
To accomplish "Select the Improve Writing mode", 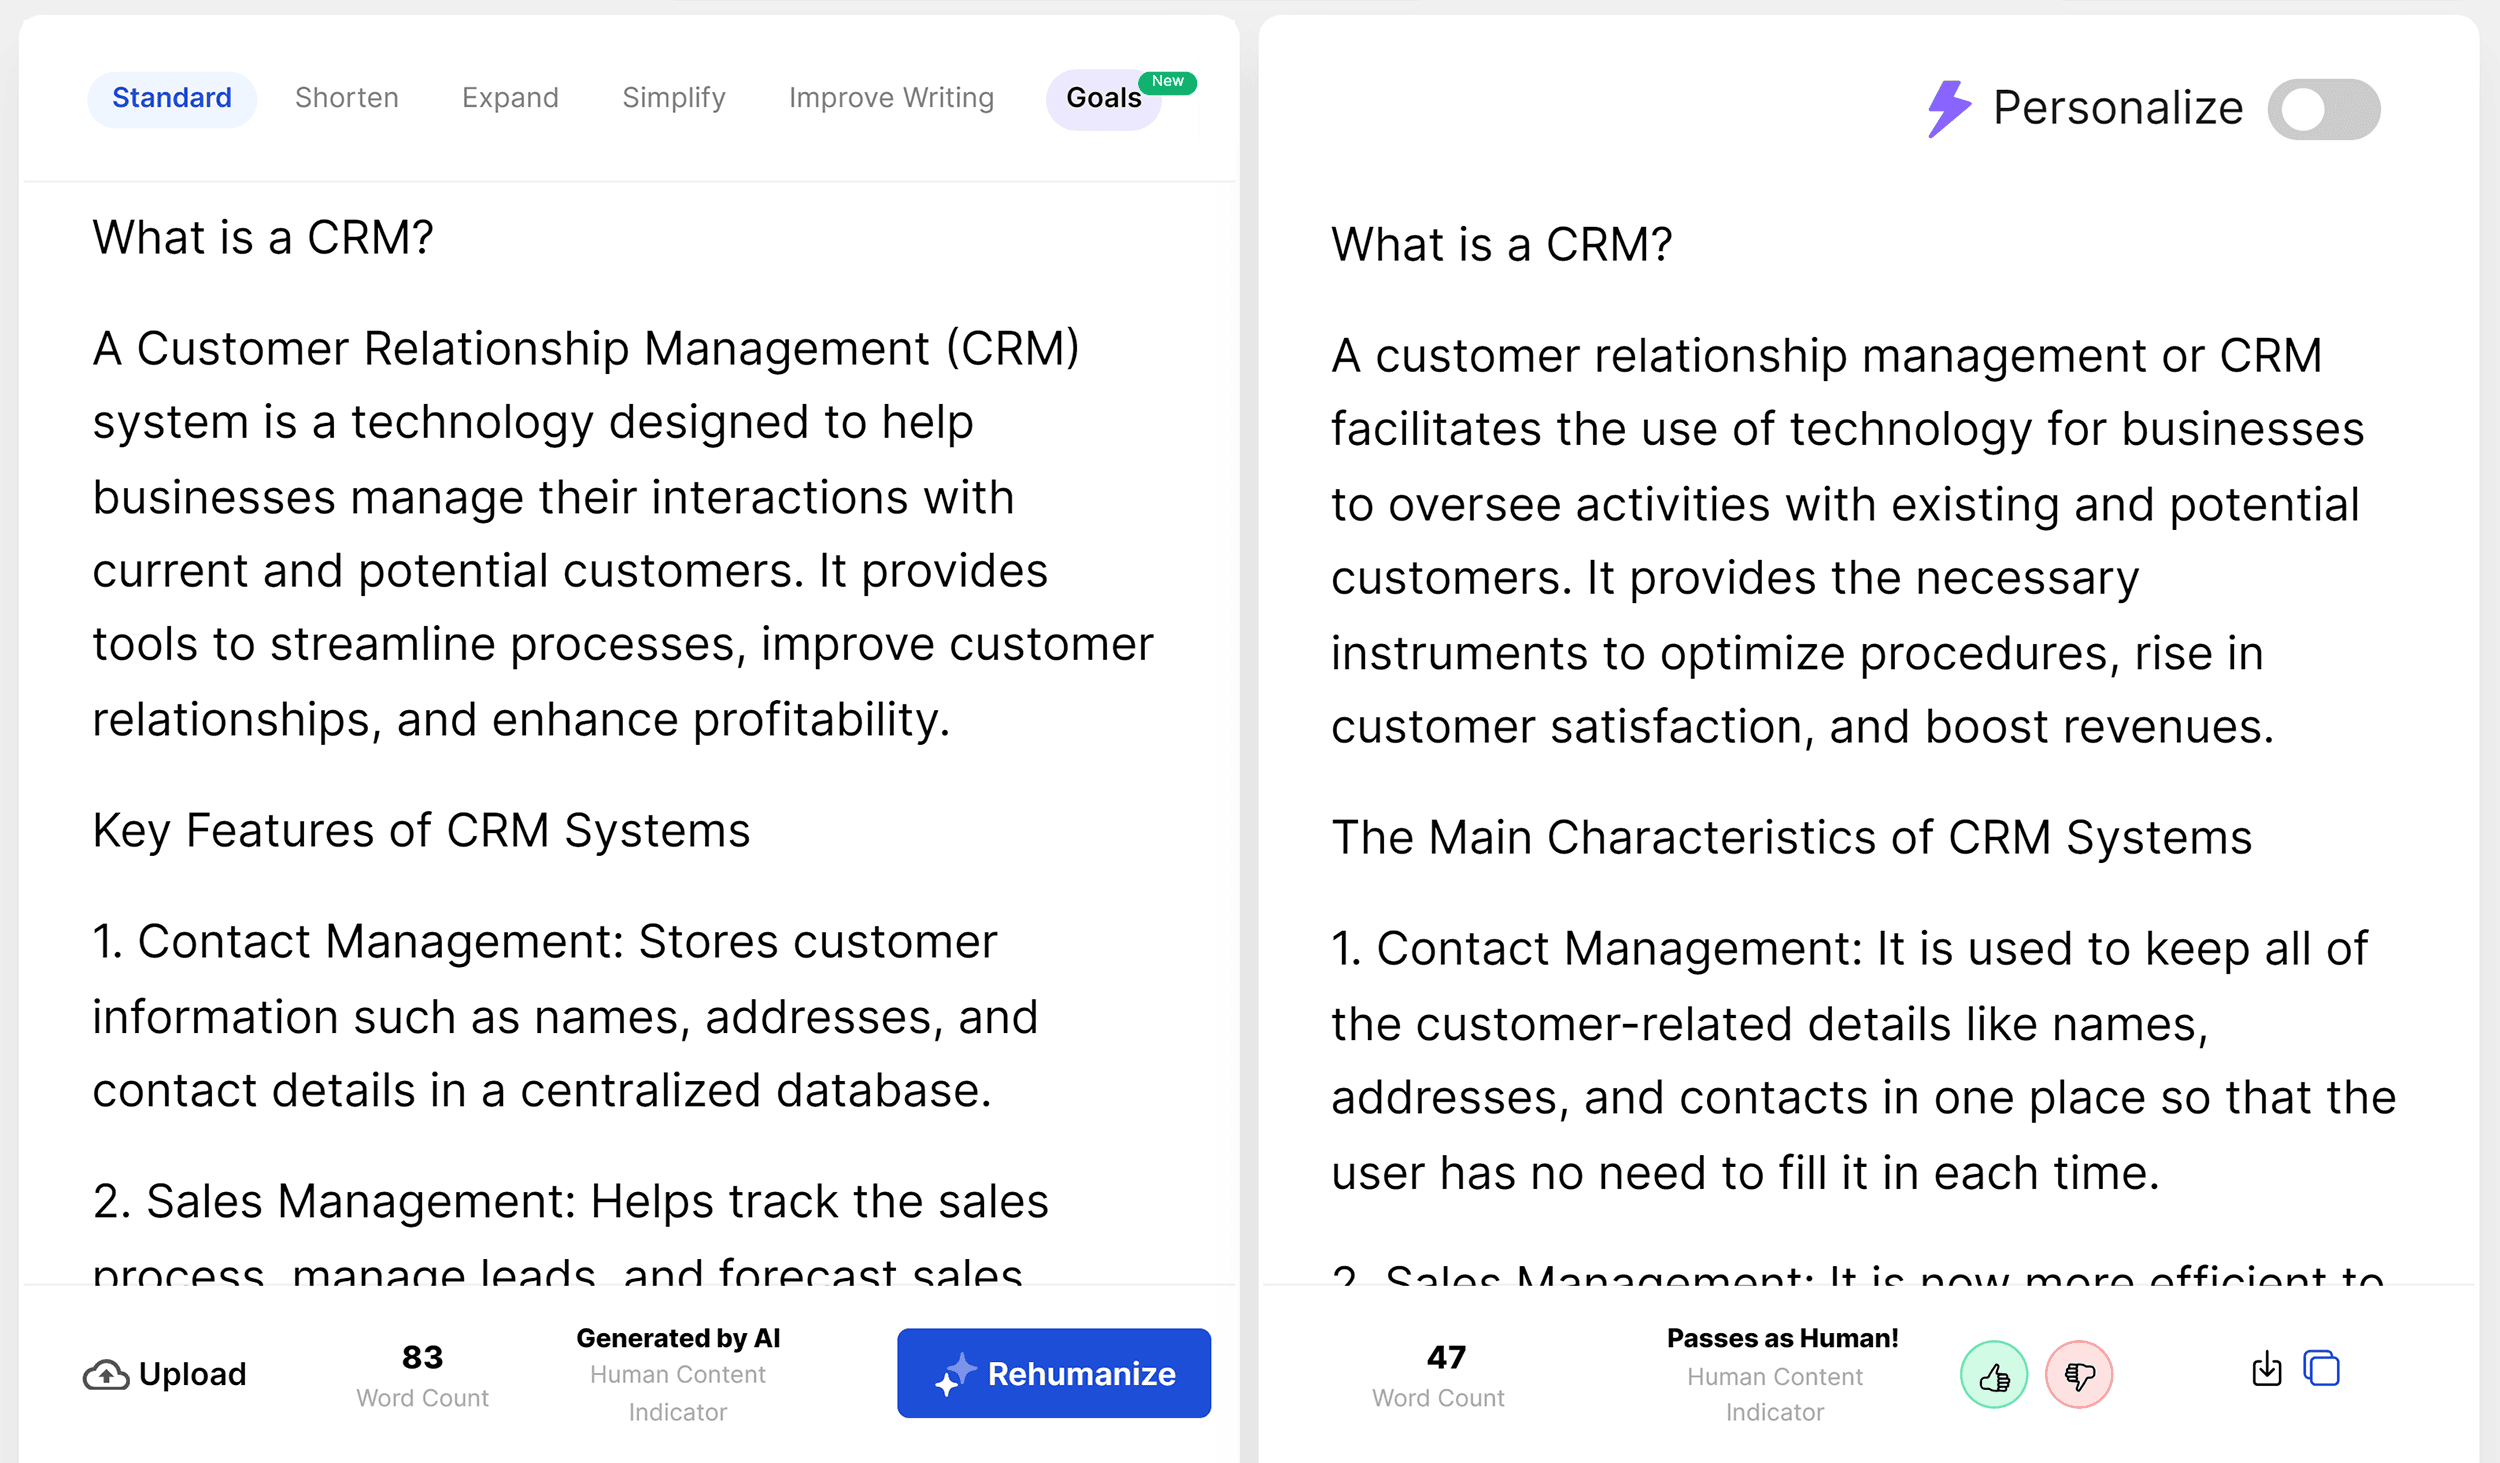I will click(891, 98).
